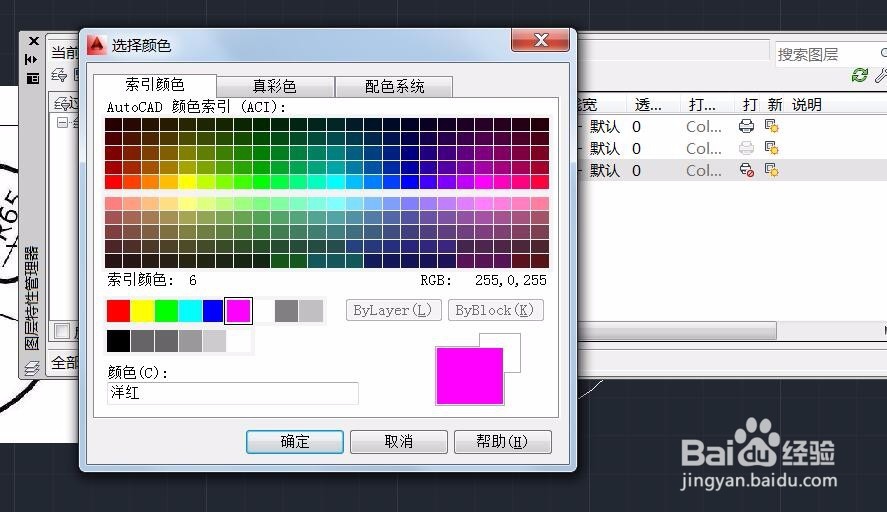Open help with 帮助(H) button
Screen dimensions: 887x512
tap(502, 441)
